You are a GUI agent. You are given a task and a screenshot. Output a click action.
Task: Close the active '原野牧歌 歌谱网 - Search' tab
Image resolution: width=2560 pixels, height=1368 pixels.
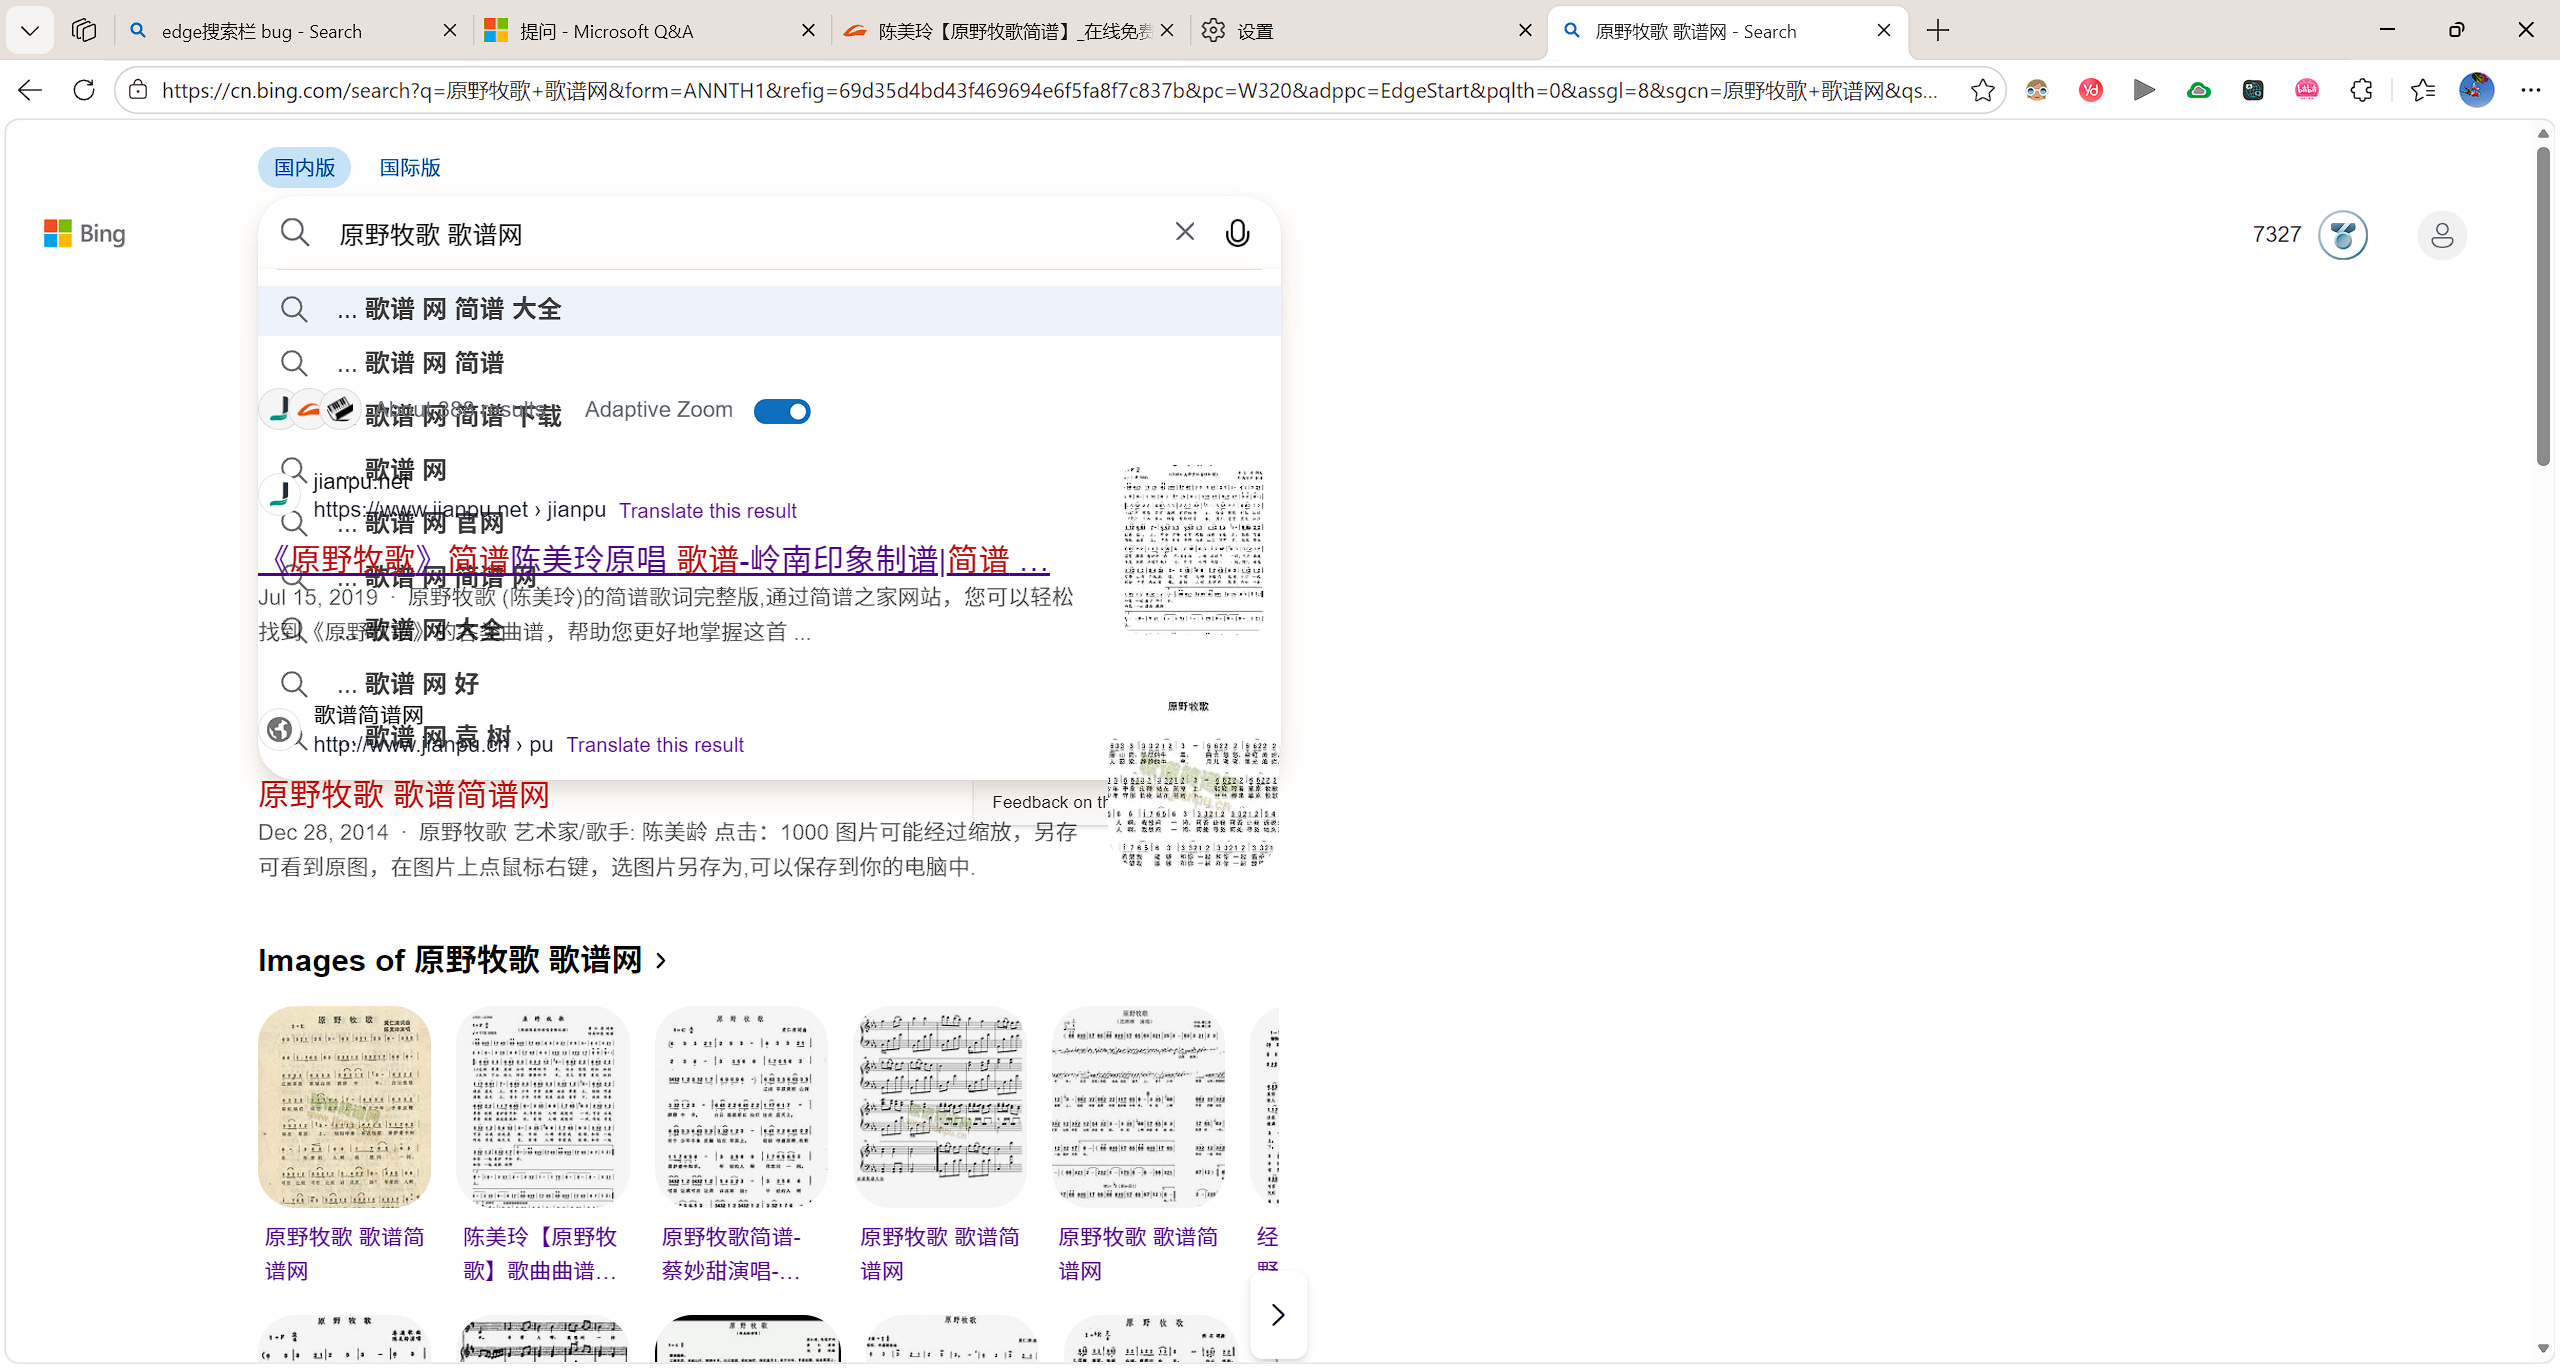tap(1884, 31)
